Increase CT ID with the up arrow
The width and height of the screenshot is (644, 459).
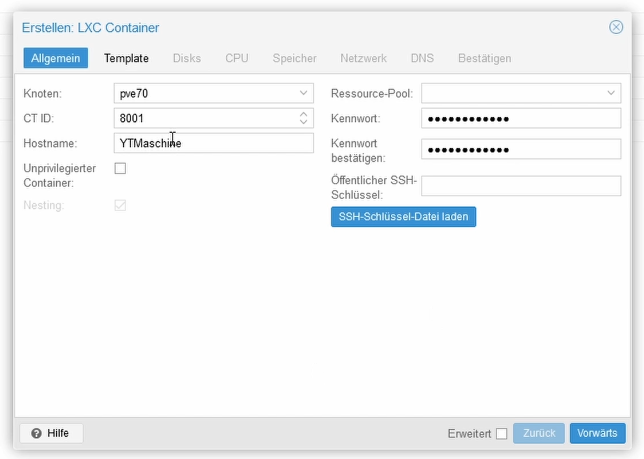(x=303, y=114)
